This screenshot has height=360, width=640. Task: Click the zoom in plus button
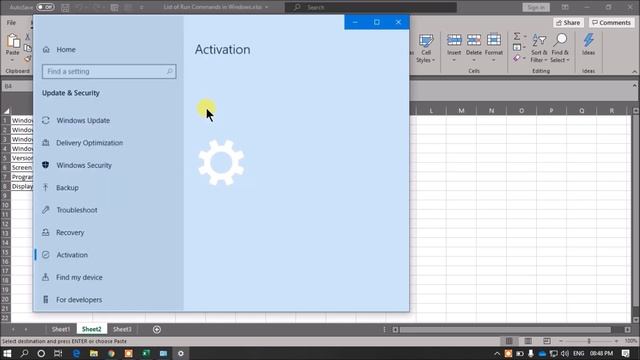pos(616,341)
